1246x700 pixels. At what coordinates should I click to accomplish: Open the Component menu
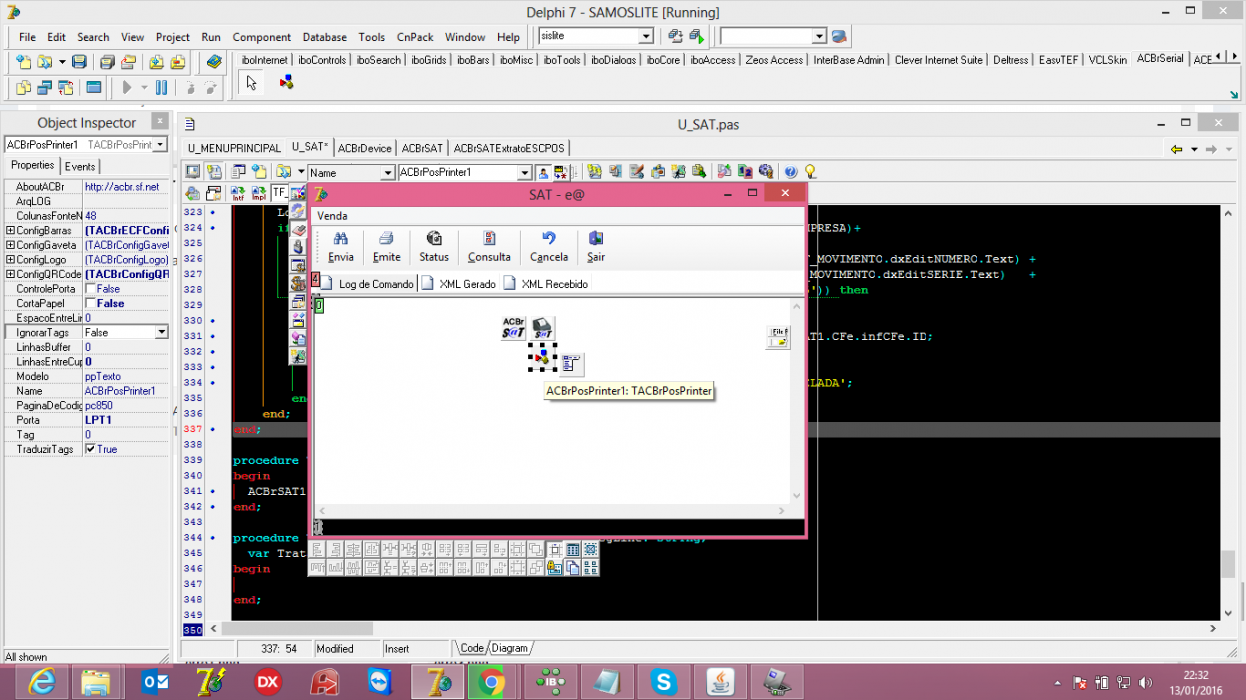pos(262,37)
